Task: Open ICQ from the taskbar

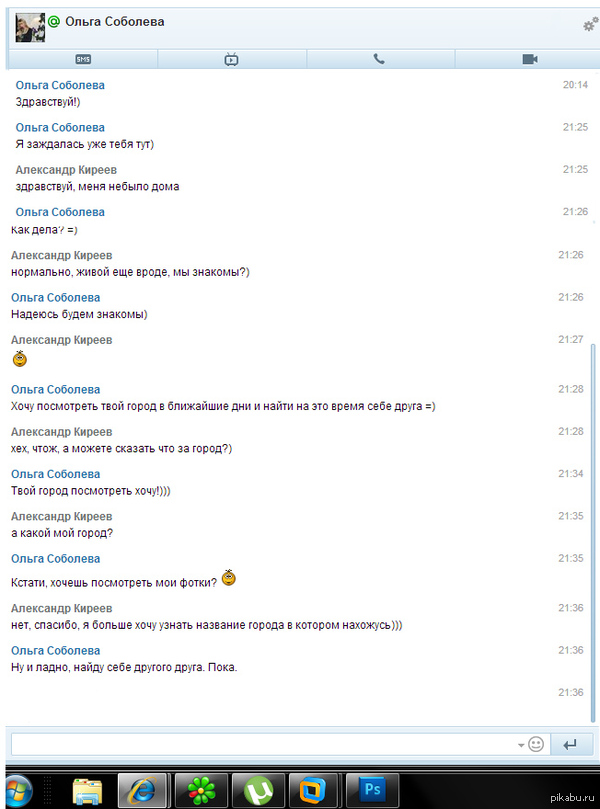Action: (202, 791)
